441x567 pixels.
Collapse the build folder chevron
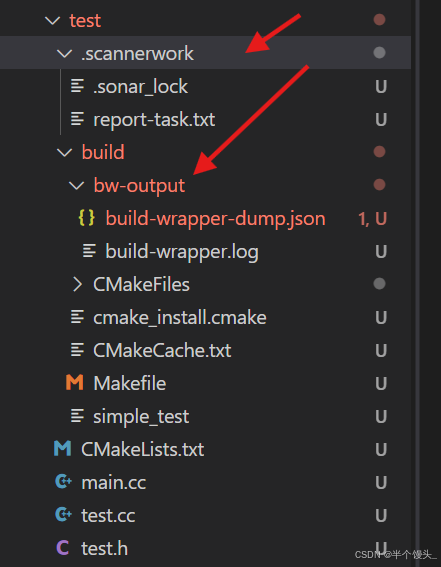(64, 152)
